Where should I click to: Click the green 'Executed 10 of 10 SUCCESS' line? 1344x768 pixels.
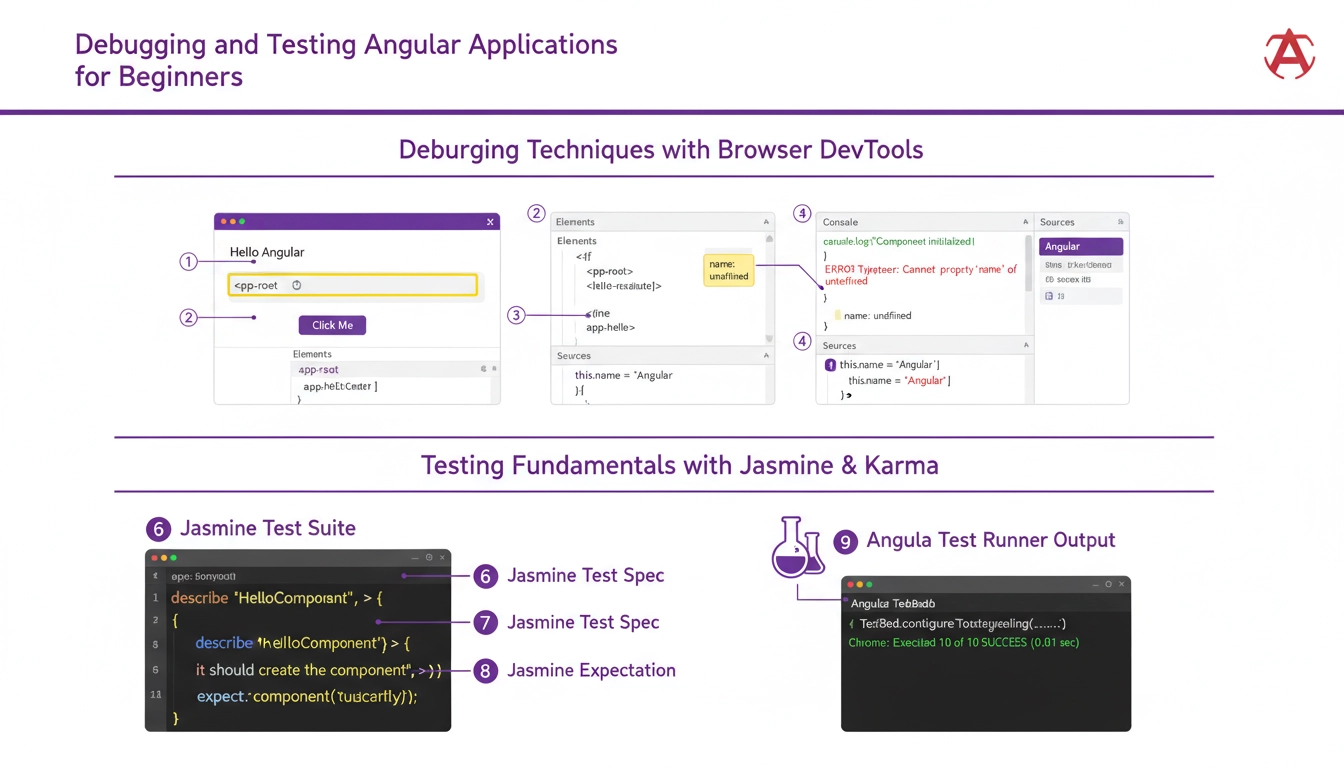pyautogui.click(x=964, y=642)
